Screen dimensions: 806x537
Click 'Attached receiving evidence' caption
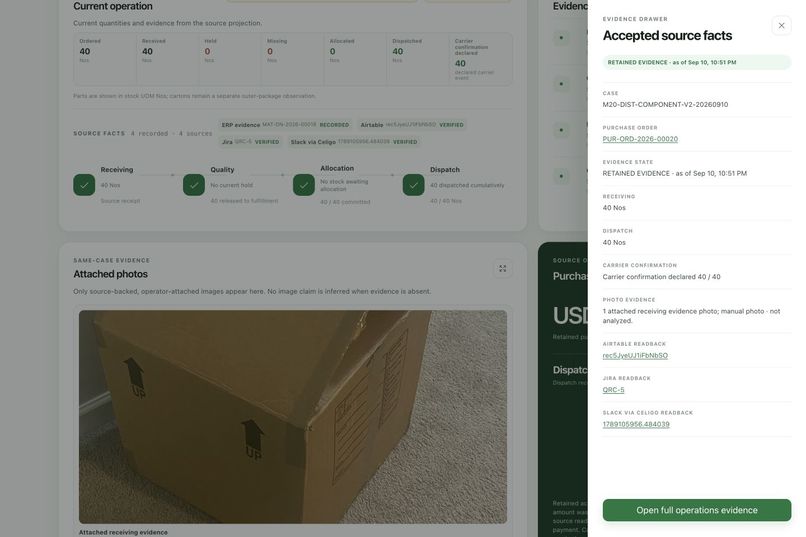(x=123, y=532)
